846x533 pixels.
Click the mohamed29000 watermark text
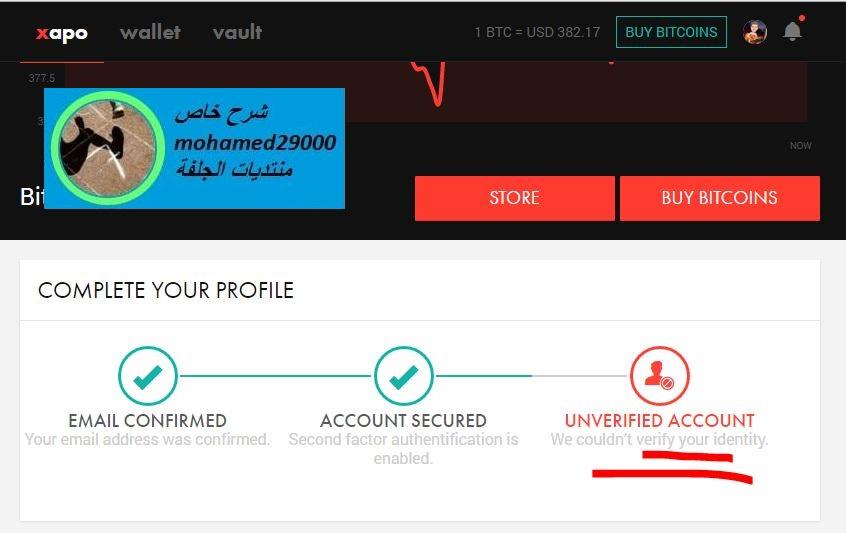[255, 143]
